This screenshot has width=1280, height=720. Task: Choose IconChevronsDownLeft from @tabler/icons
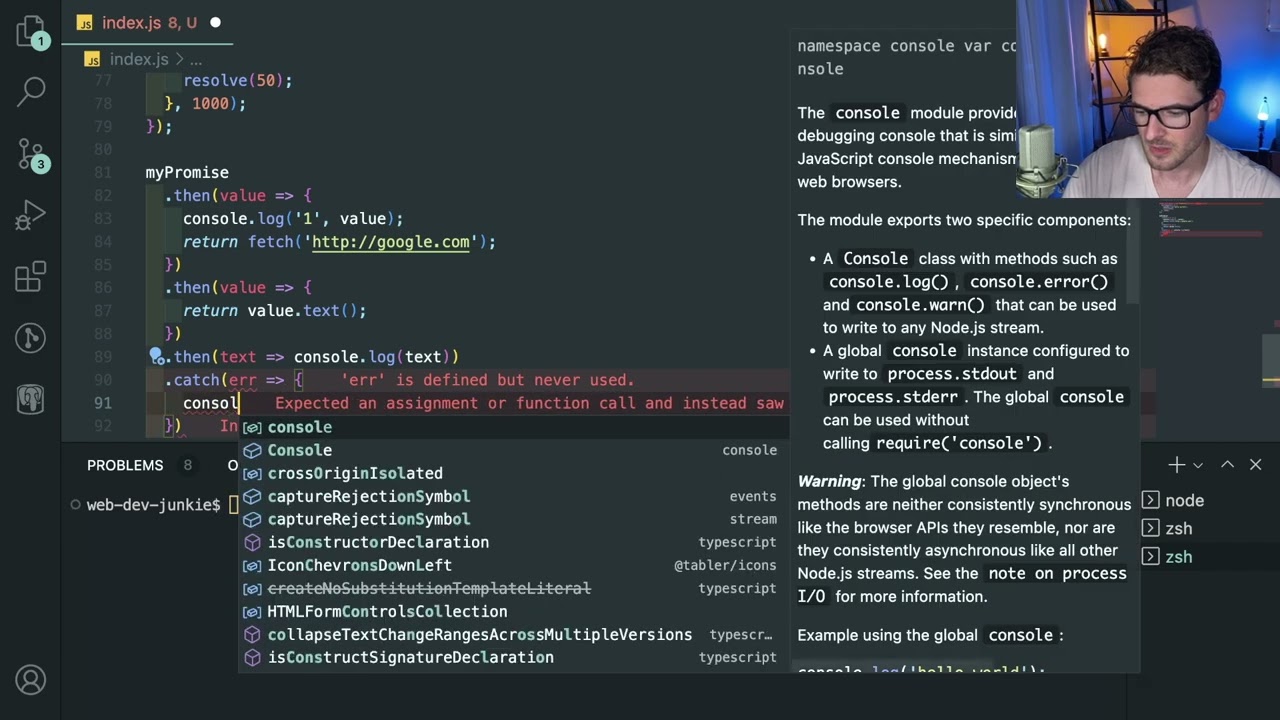tap(513, 565)
